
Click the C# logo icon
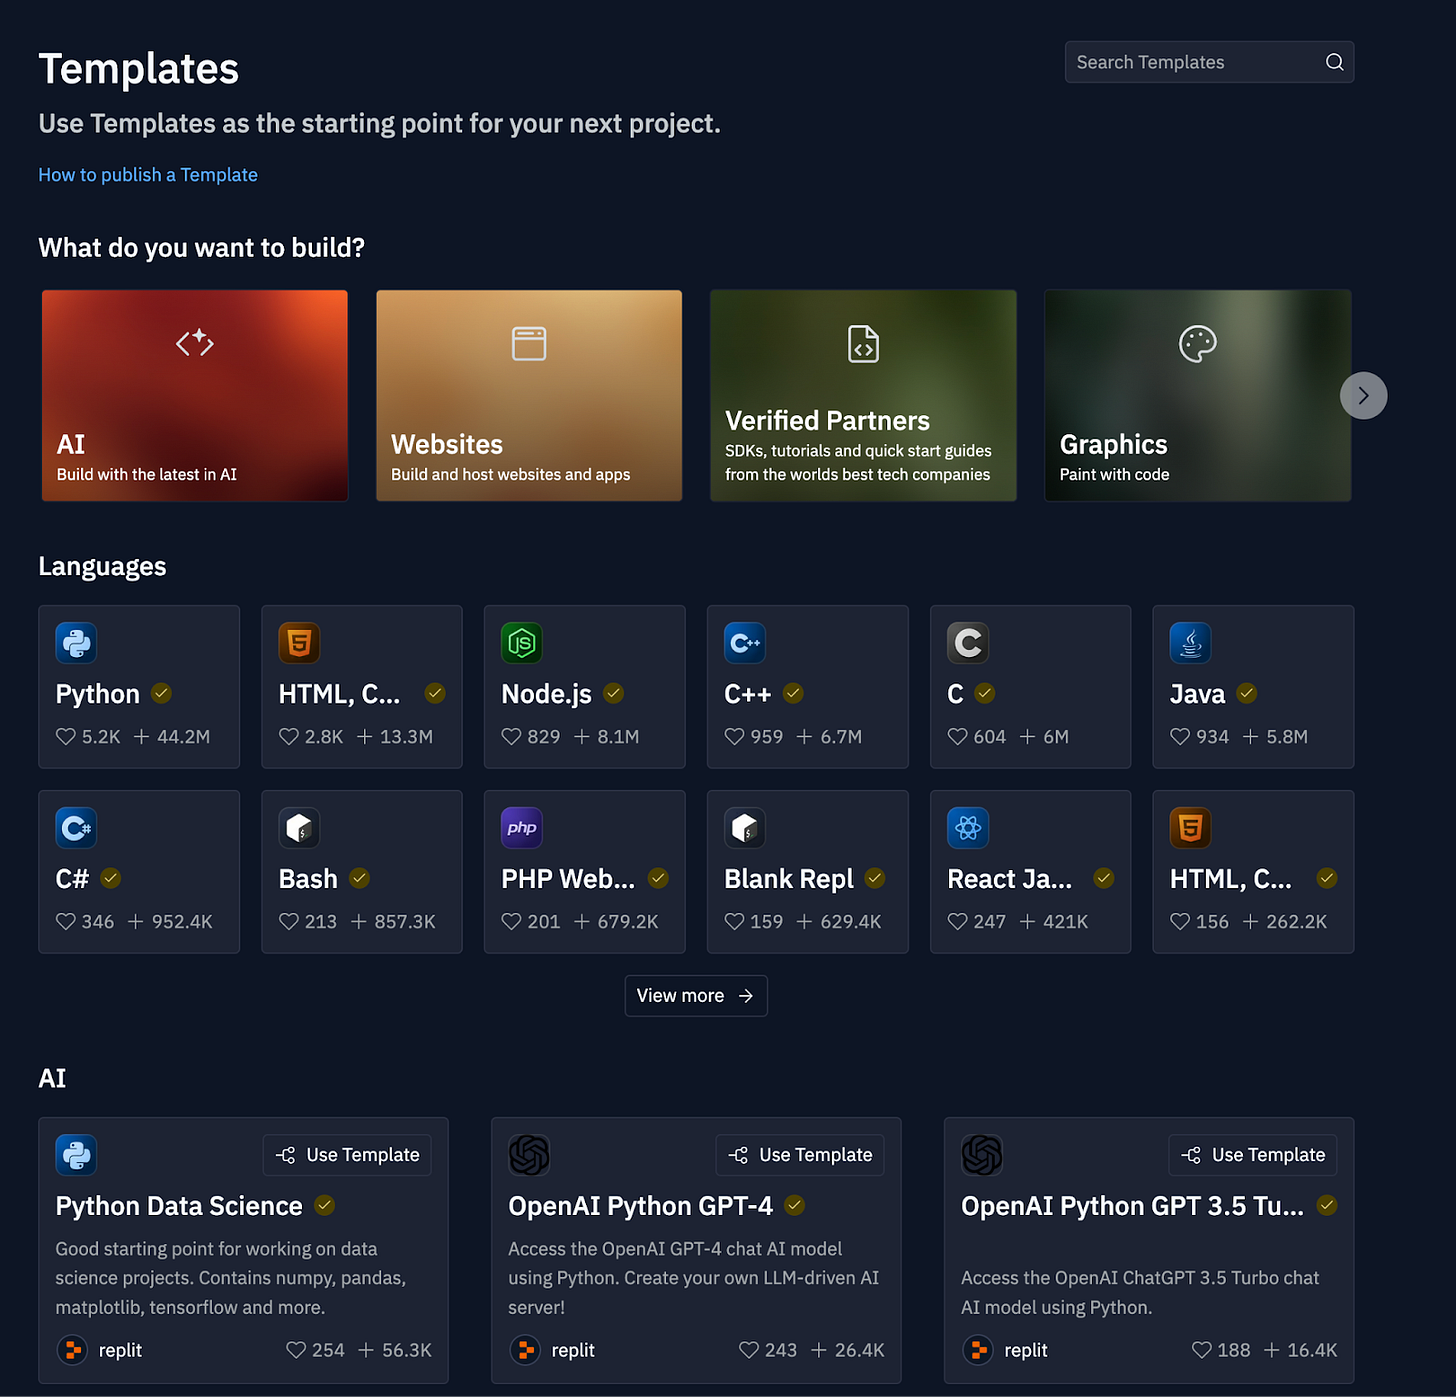[x=76, y=828]
